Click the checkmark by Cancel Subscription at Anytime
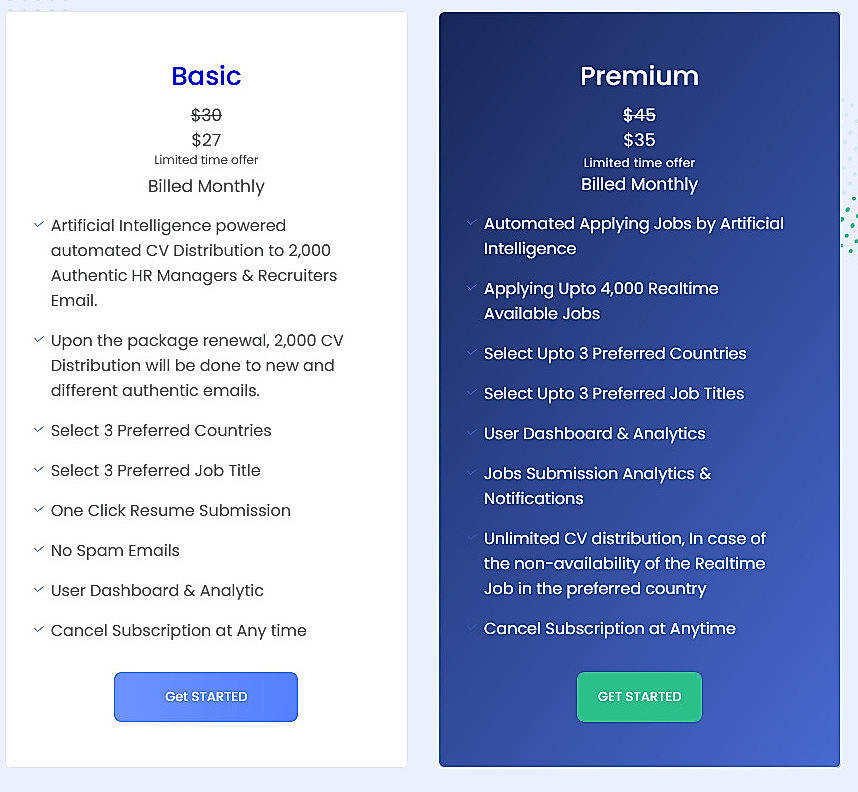This screenshot has height=792, width=858. coord(470,628)
